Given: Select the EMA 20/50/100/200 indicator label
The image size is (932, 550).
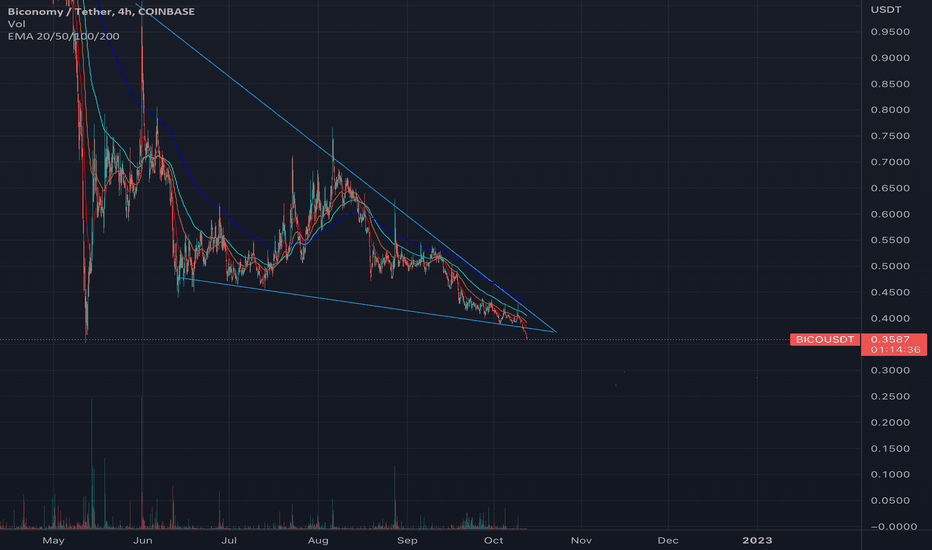Looking at the screenshot, I should coord(64,36).
